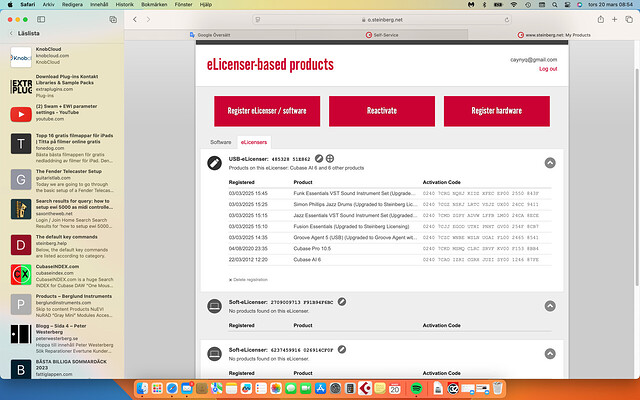This screenshot has height=400, width=640.
Task: Open the Fönster menu
Action: click(183, 4)
